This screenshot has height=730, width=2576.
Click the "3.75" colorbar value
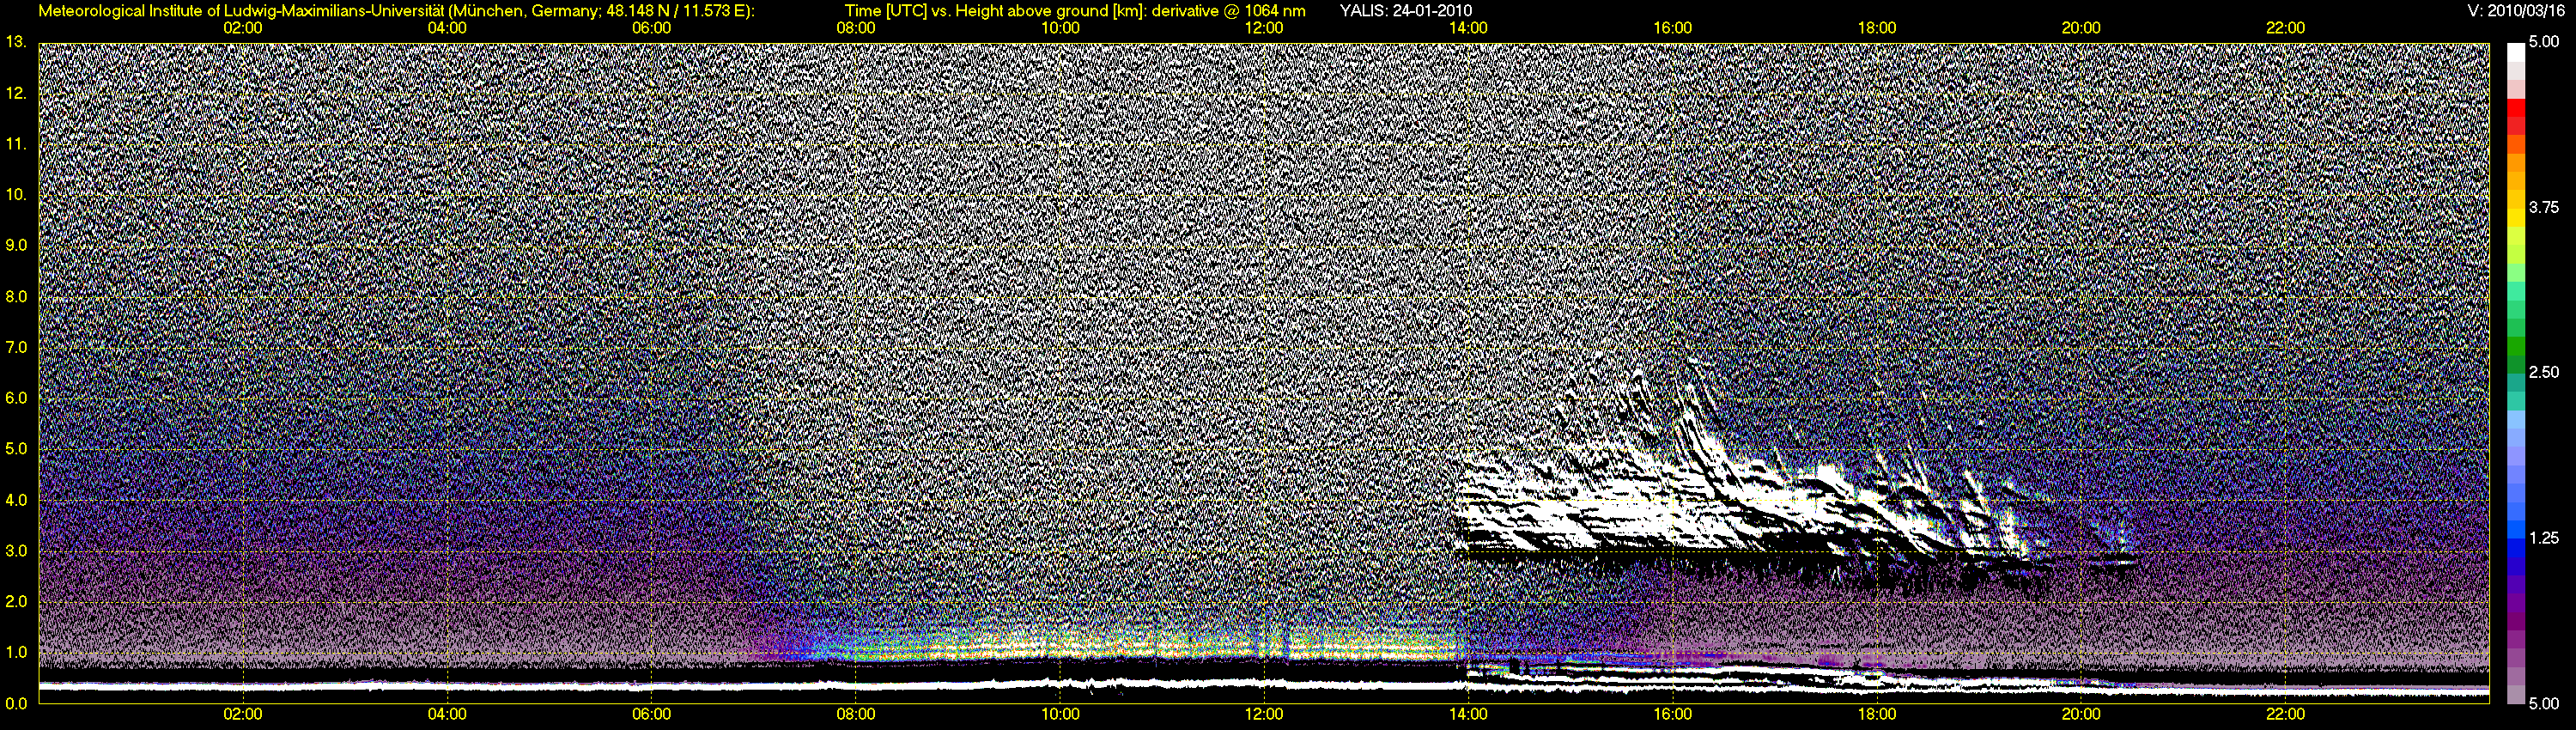pos(2543,207)
